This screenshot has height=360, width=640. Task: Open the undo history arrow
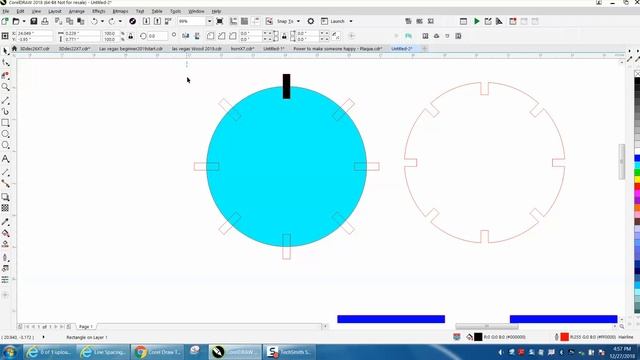102,21
